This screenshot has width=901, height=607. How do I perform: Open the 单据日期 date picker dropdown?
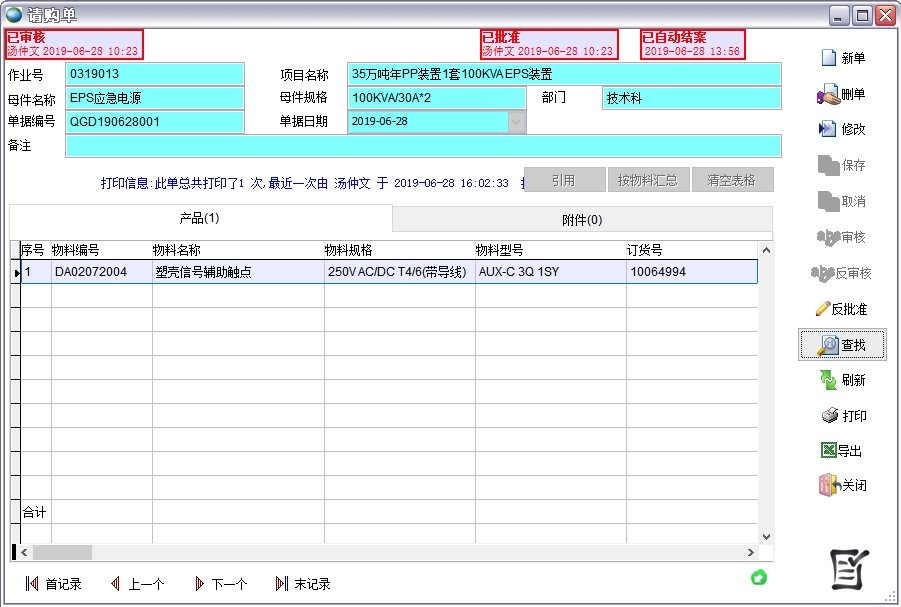(x=515, y=121)
